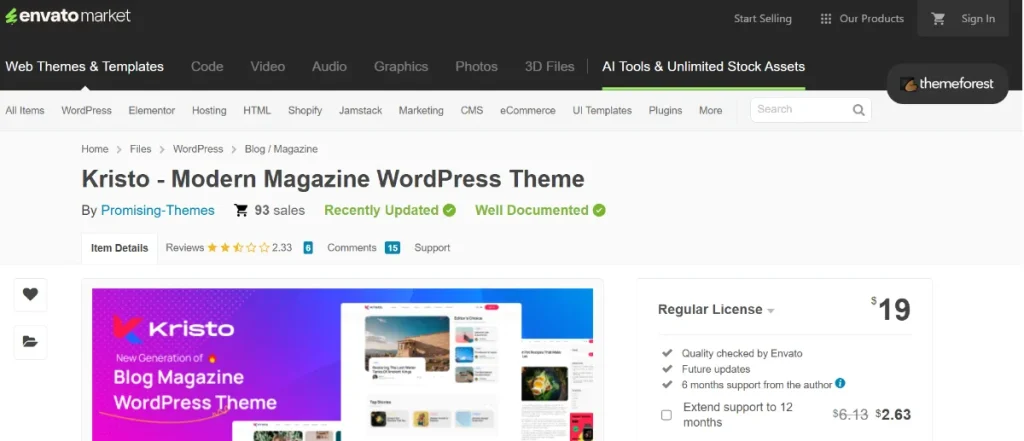The image size is (1024, 441).
Task: Click the Envato Market logo
Action: [68, 16]
